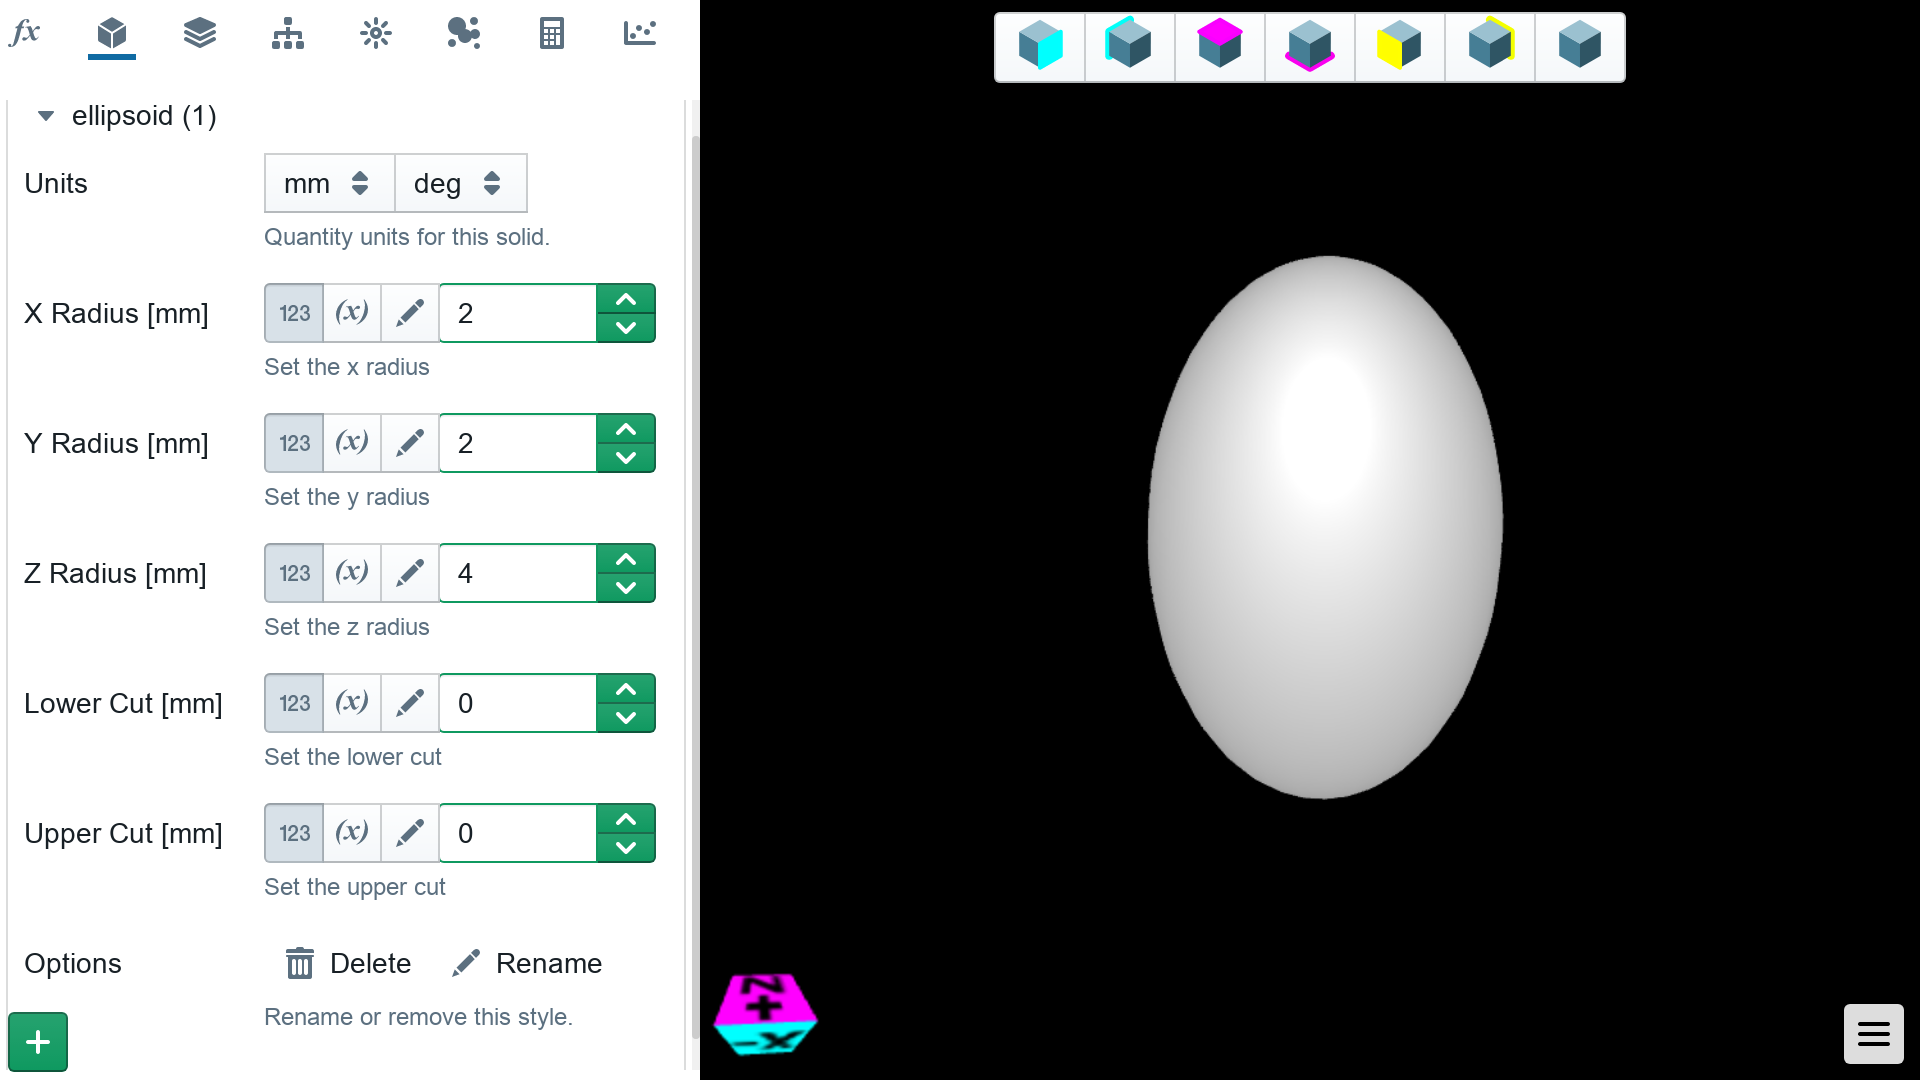Click the Lower Cut expression variable button
Image resolution: width=1920 pixels, height=1080 pixels.
(351, 703)
